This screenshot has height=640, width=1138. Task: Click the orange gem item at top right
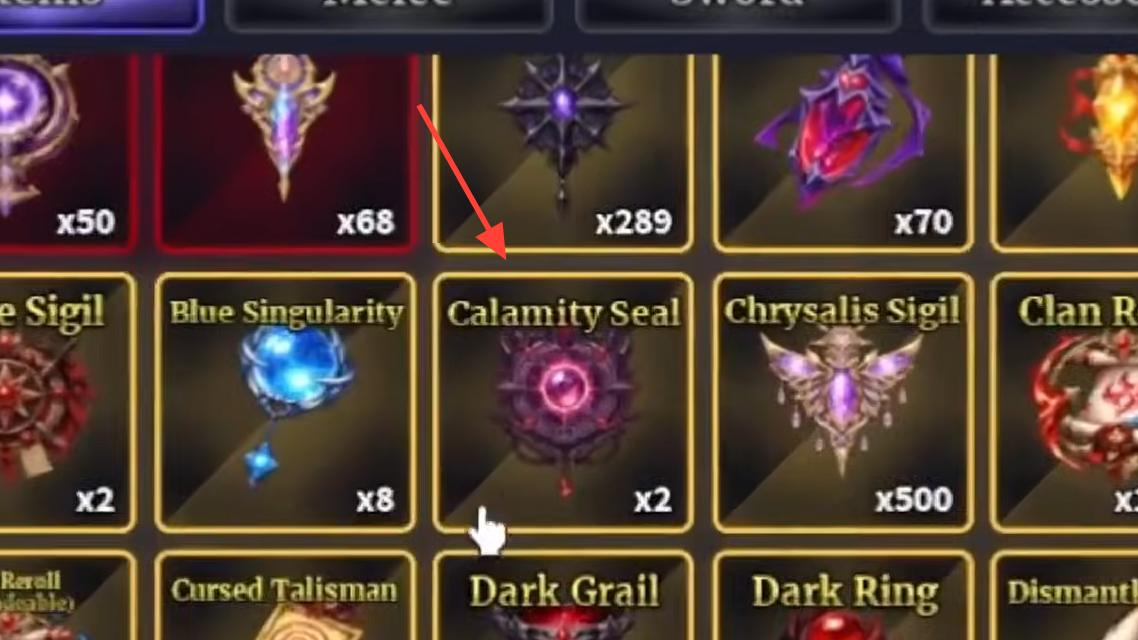coord(1065,152)
